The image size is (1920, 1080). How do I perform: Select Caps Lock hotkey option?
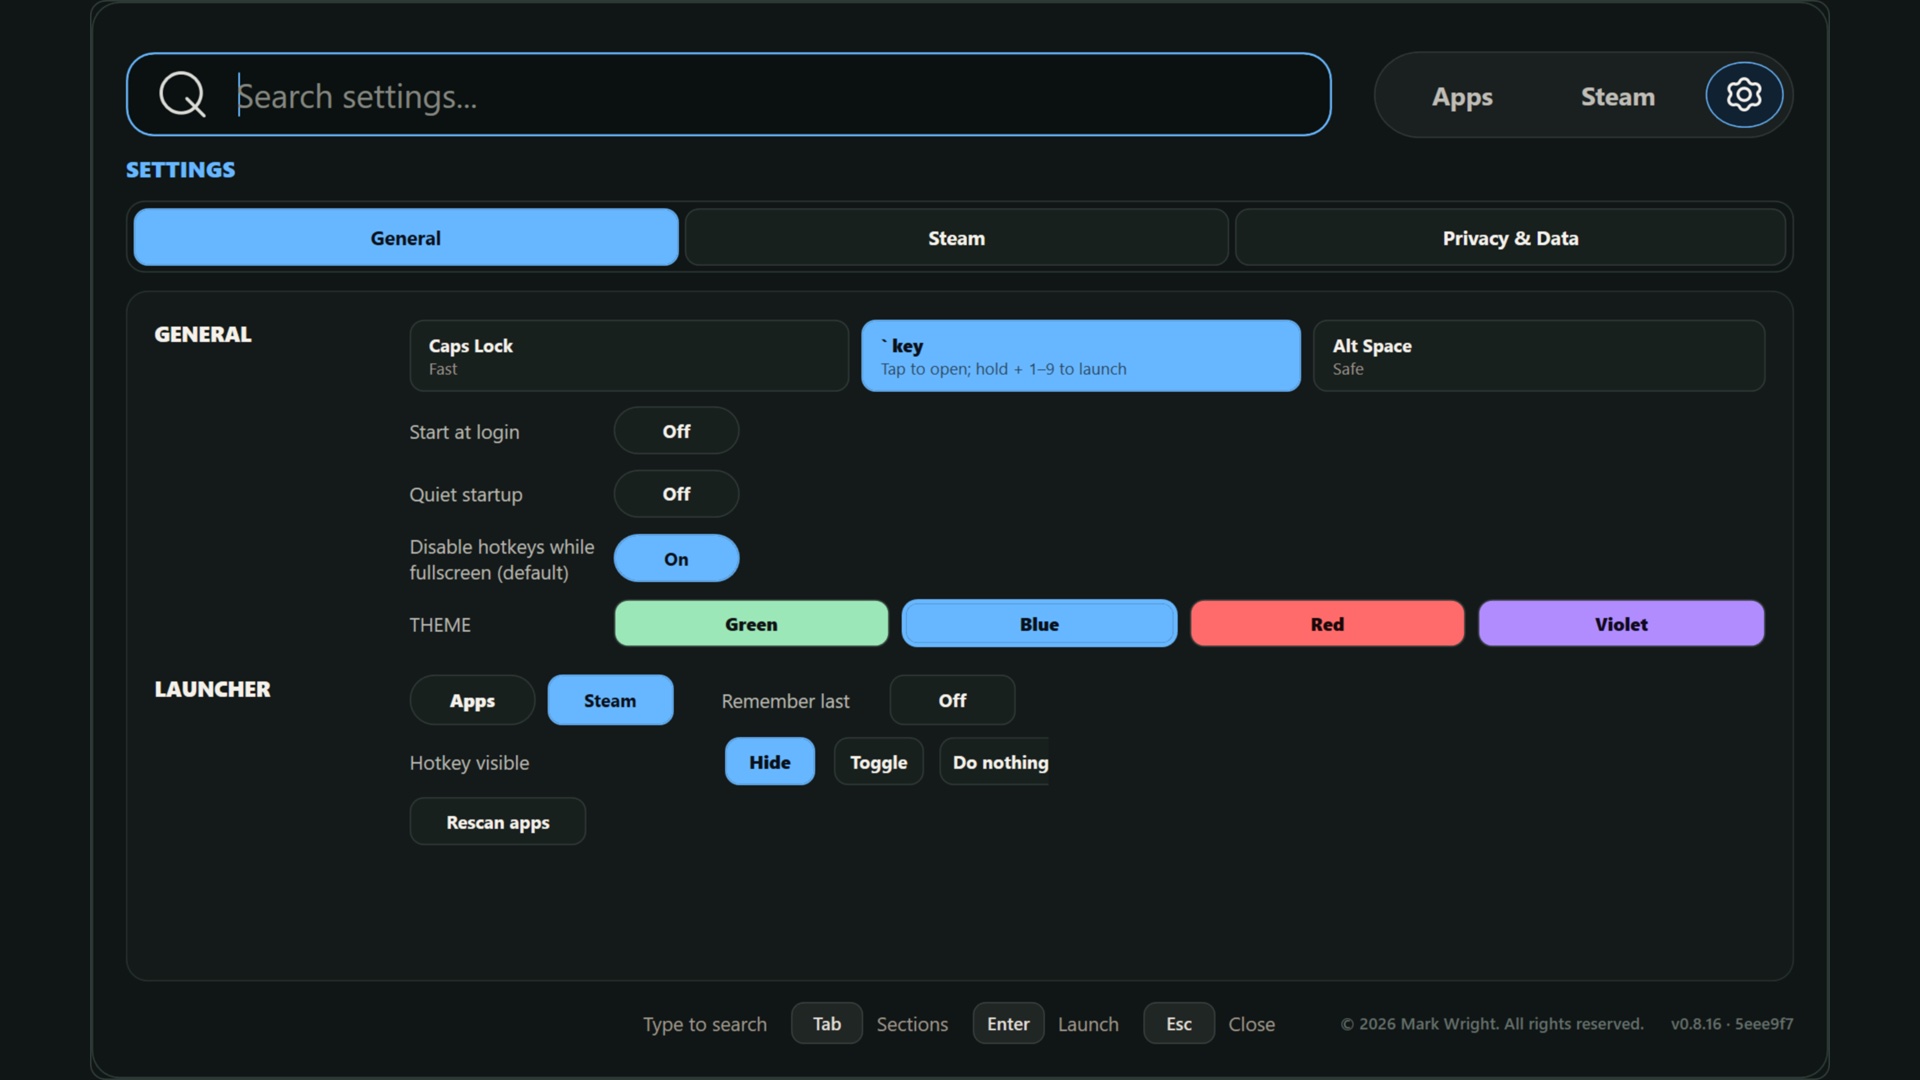(x=629, y=356)
